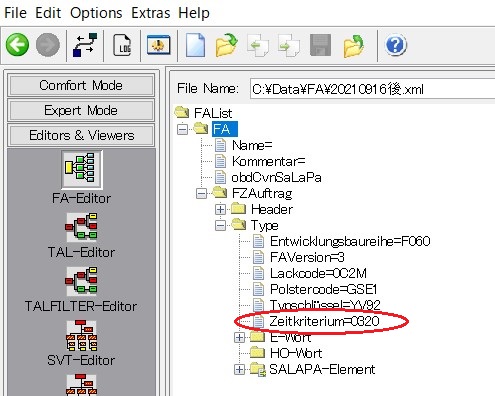Expand the SALAPA-Element tree node
The height and width of the screenshot is (396, 495).
(x=239, y=369)
